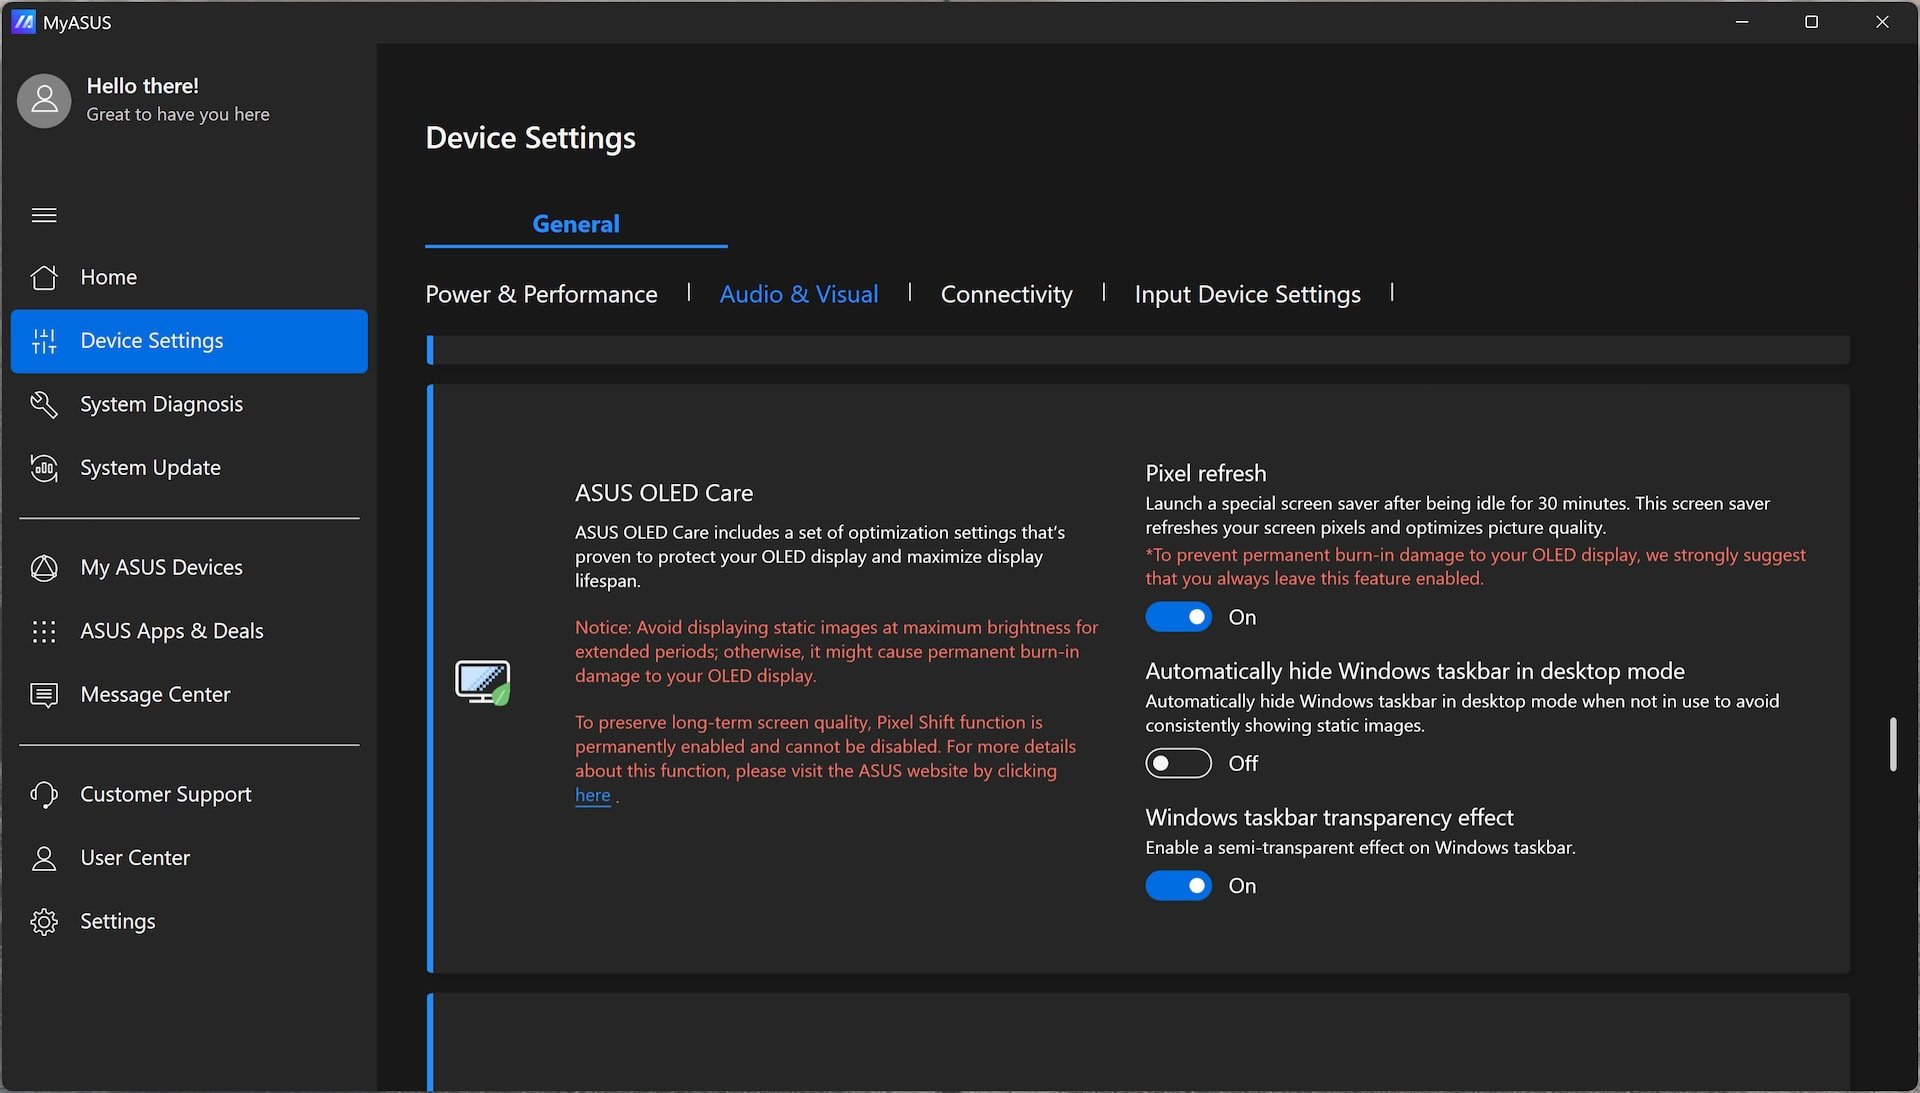The image size is (1920, 1093).
Task: Click the hamburger menu button
Action: (x=44, y=214)
